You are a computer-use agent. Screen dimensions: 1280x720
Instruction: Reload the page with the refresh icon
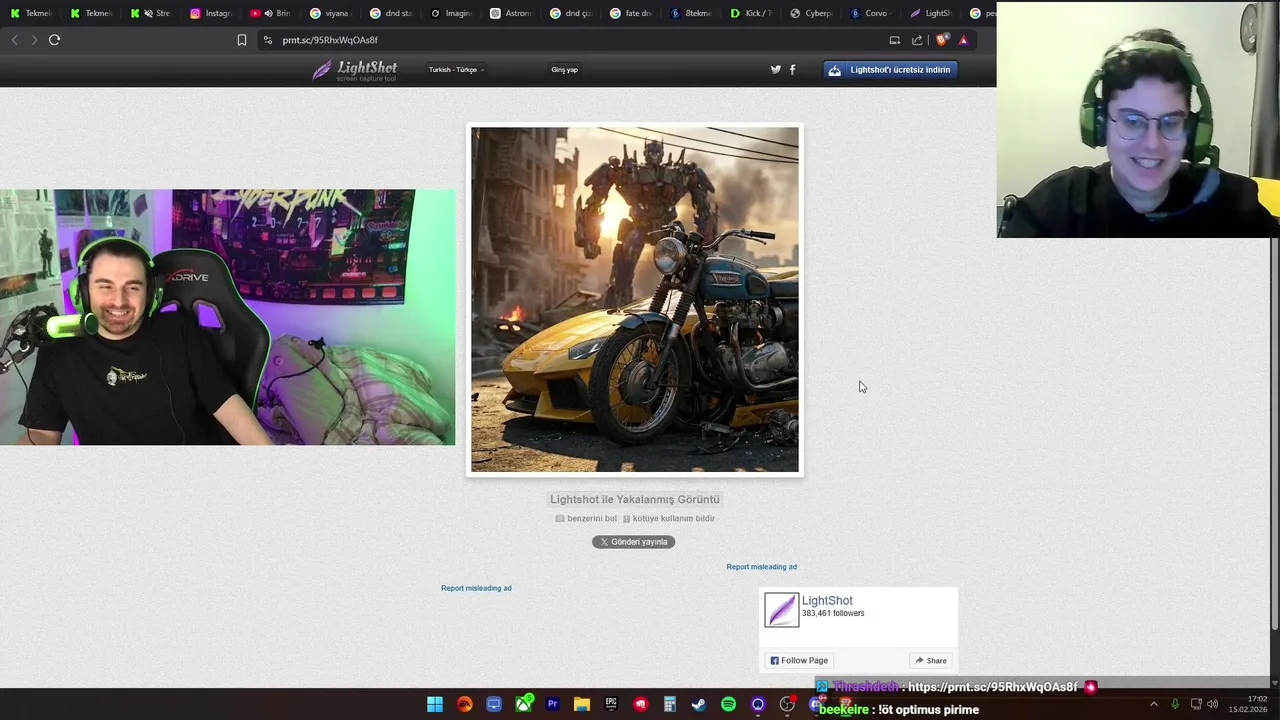pos(54,40)
